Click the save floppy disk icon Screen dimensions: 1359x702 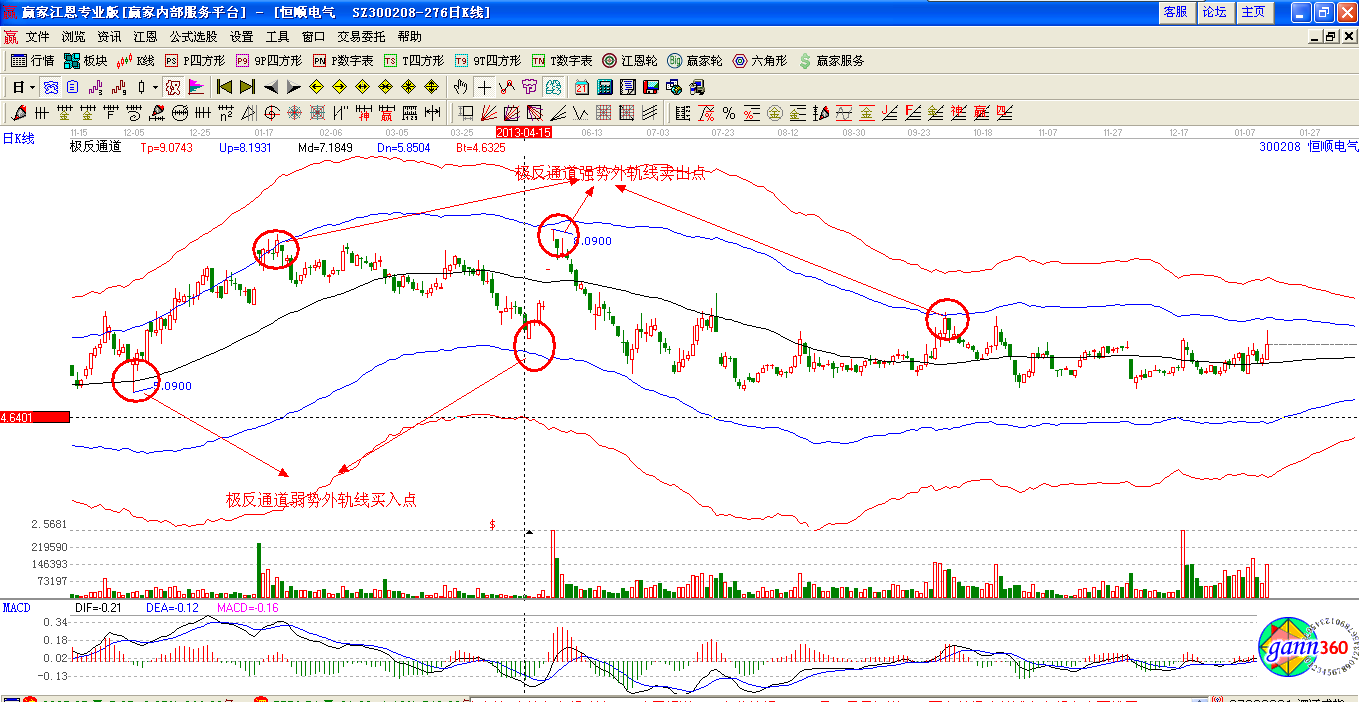tap(651, 87)
